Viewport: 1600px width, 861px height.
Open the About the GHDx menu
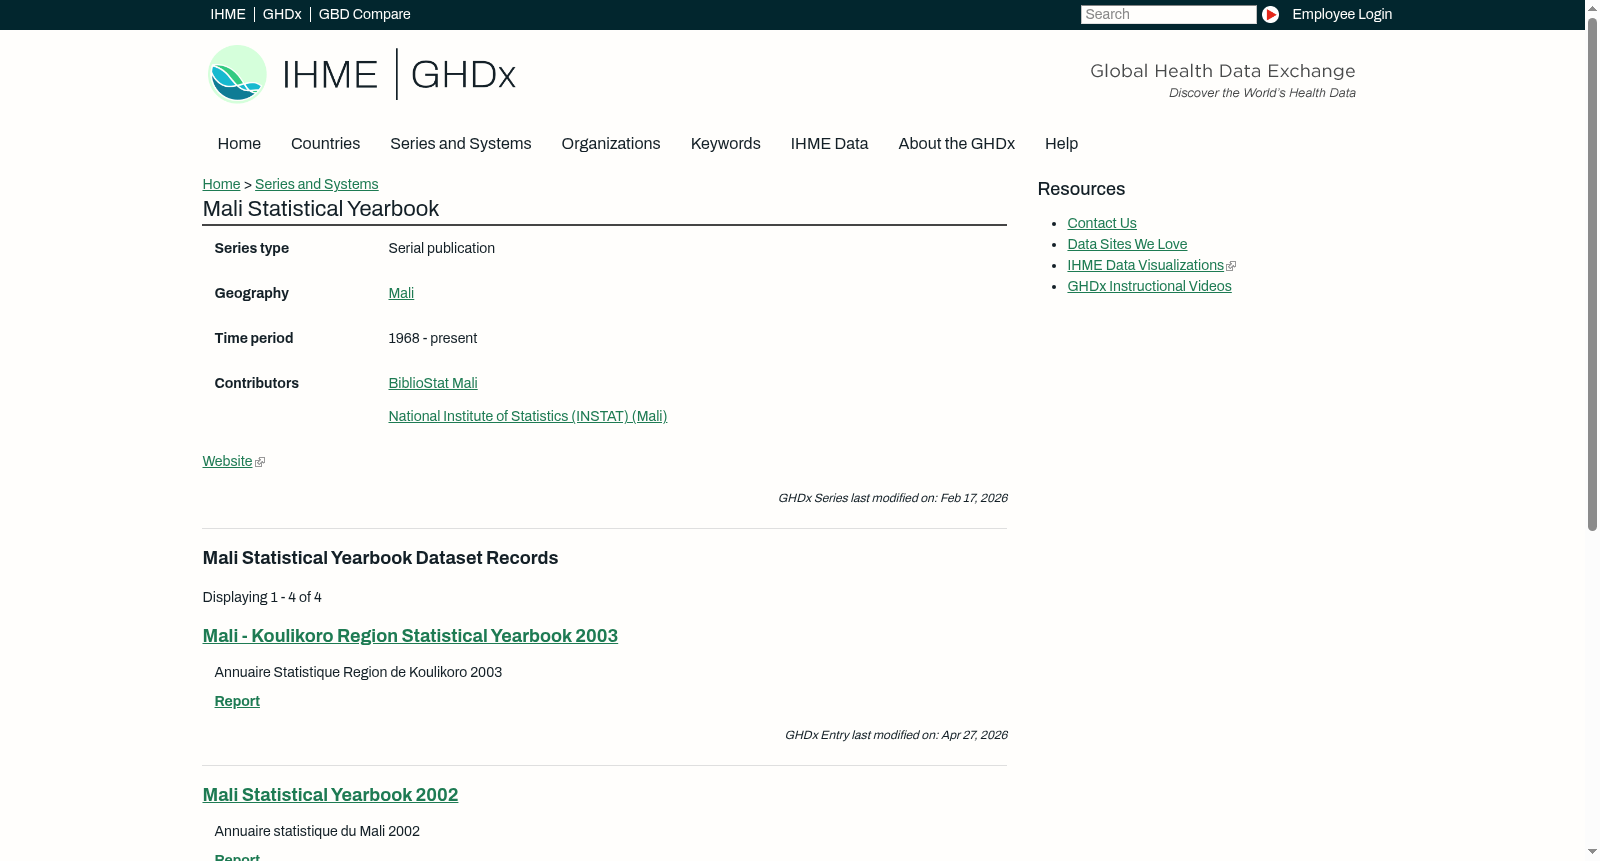[957, 144]
